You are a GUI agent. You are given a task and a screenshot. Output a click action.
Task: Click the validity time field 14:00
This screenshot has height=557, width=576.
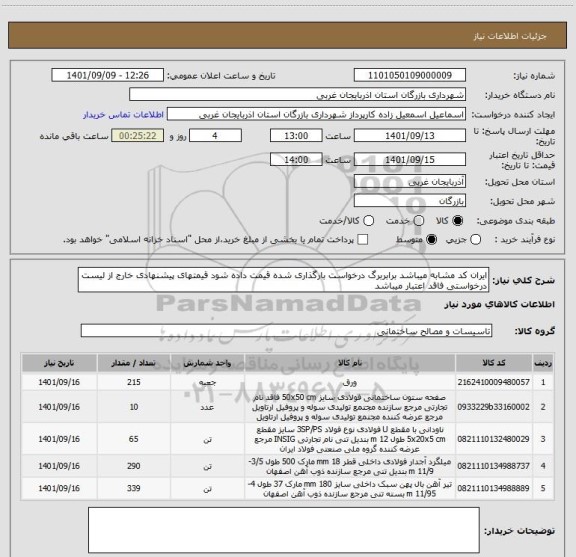[x=296, y=159]
